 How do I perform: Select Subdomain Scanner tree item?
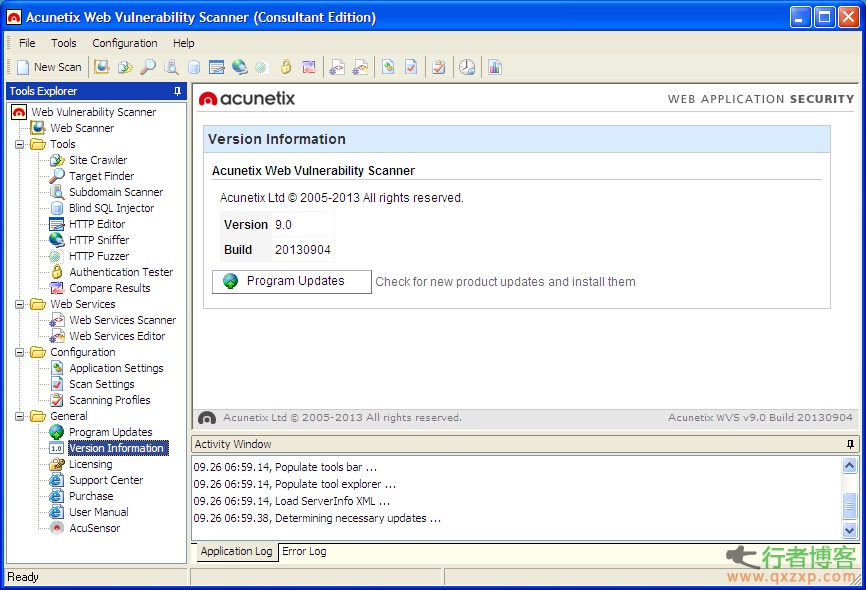coord(116,192)
